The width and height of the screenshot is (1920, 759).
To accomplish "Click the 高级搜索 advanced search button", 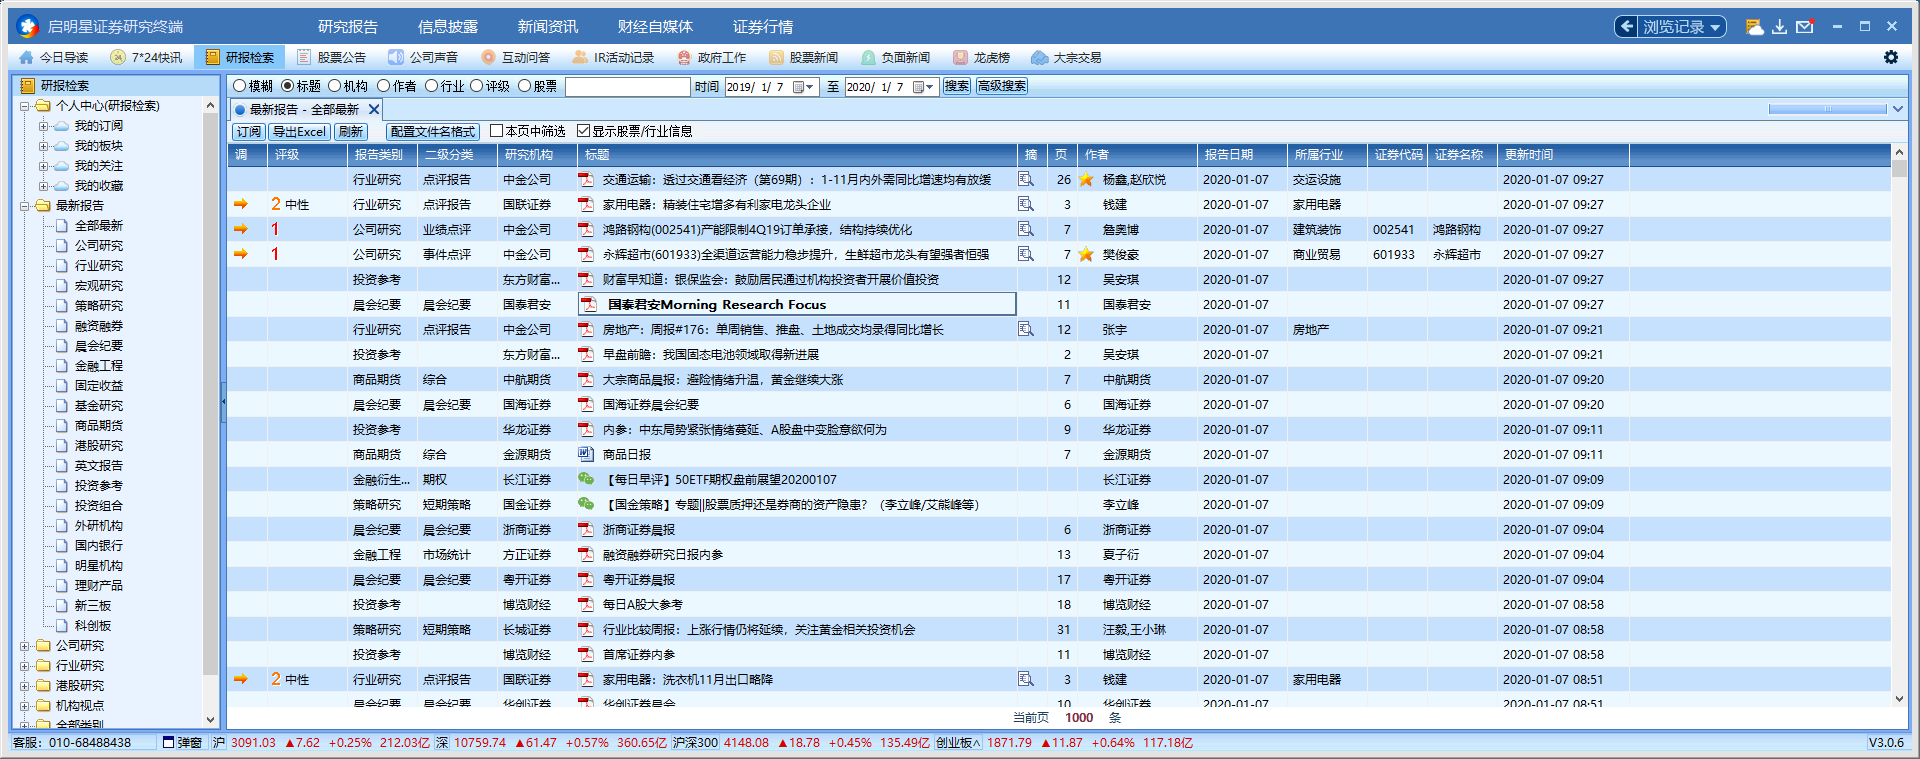I will pyautogui.click(x=1002, y=87).
